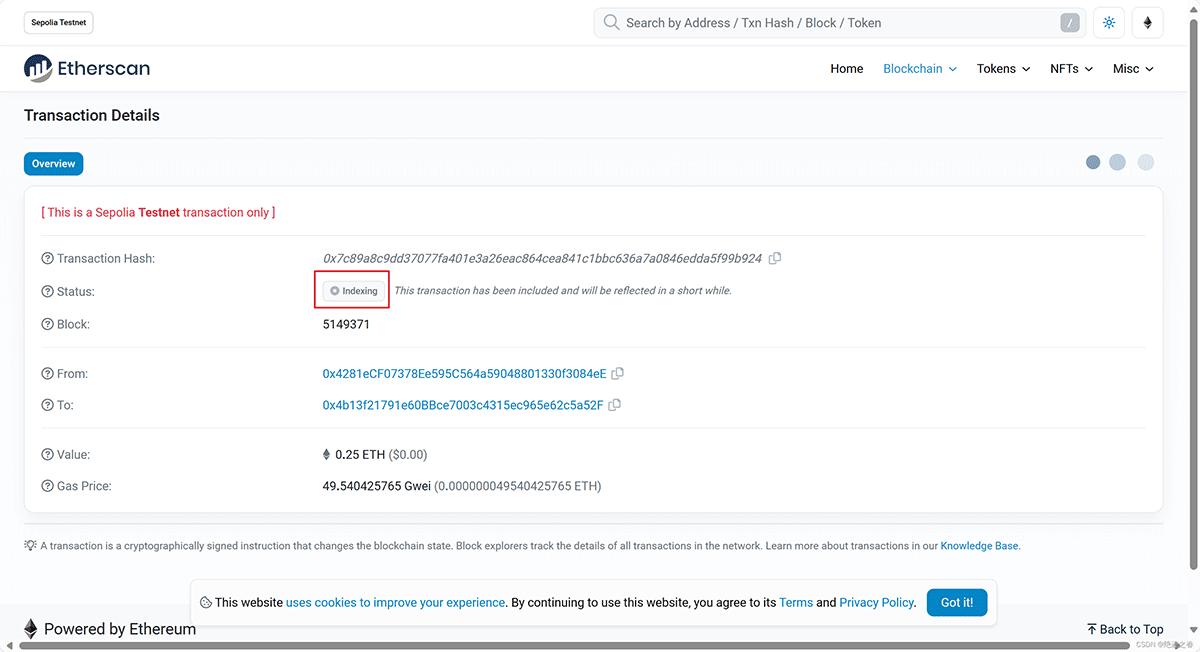1200x652 pixels.
Task: Click the help icon beside Transaction Hash
Action: pos(47,259)
